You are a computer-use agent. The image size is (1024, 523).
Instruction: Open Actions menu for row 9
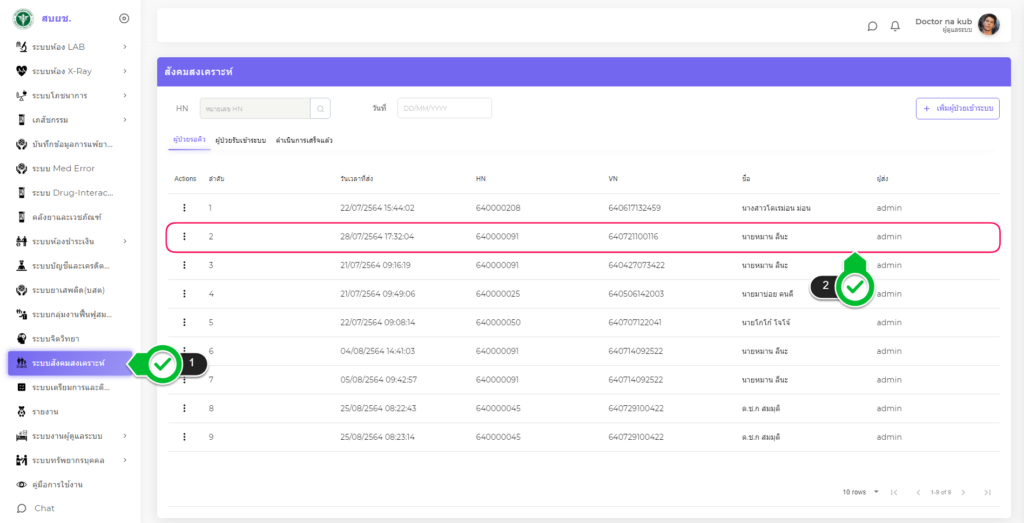tap(184, 437)
